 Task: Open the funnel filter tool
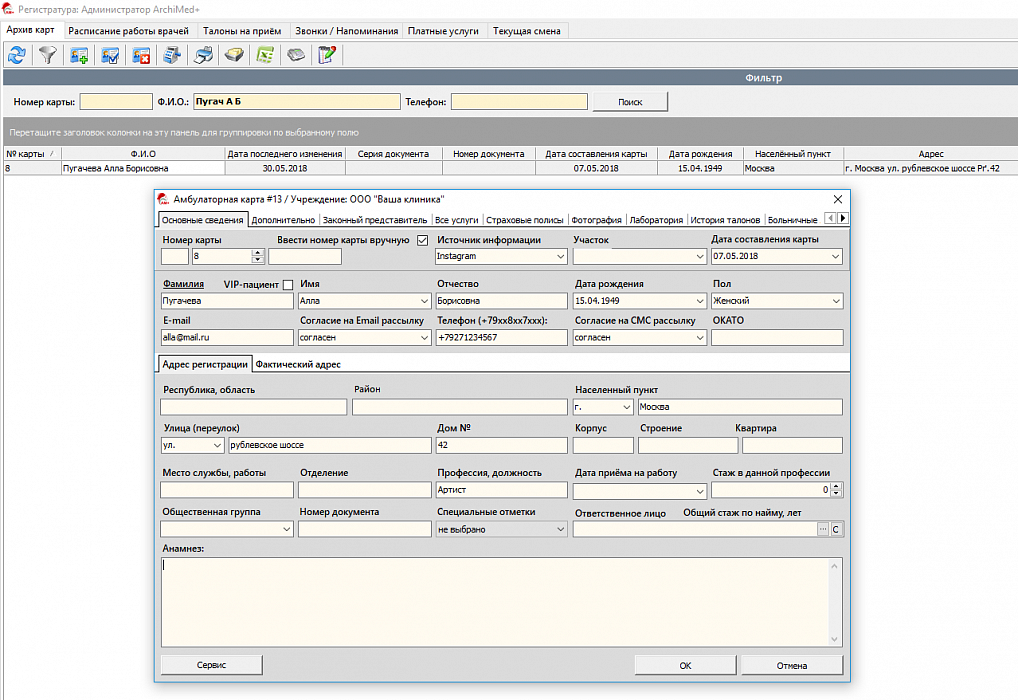coord(47,56)
